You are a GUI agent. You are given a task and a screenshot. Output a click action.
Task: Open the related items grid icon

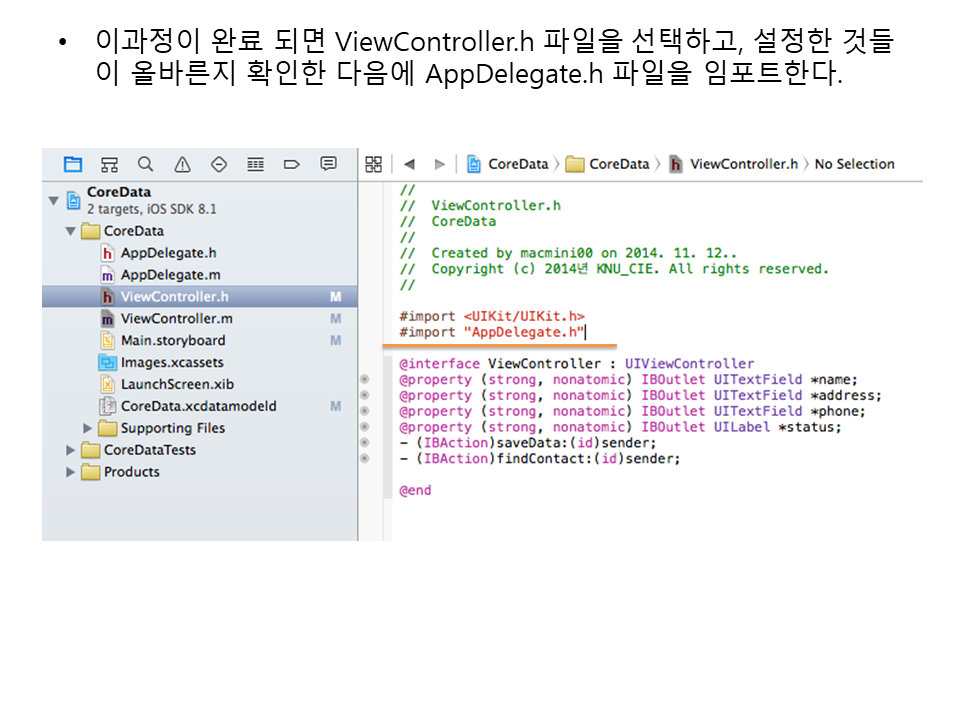pos(374,164)
